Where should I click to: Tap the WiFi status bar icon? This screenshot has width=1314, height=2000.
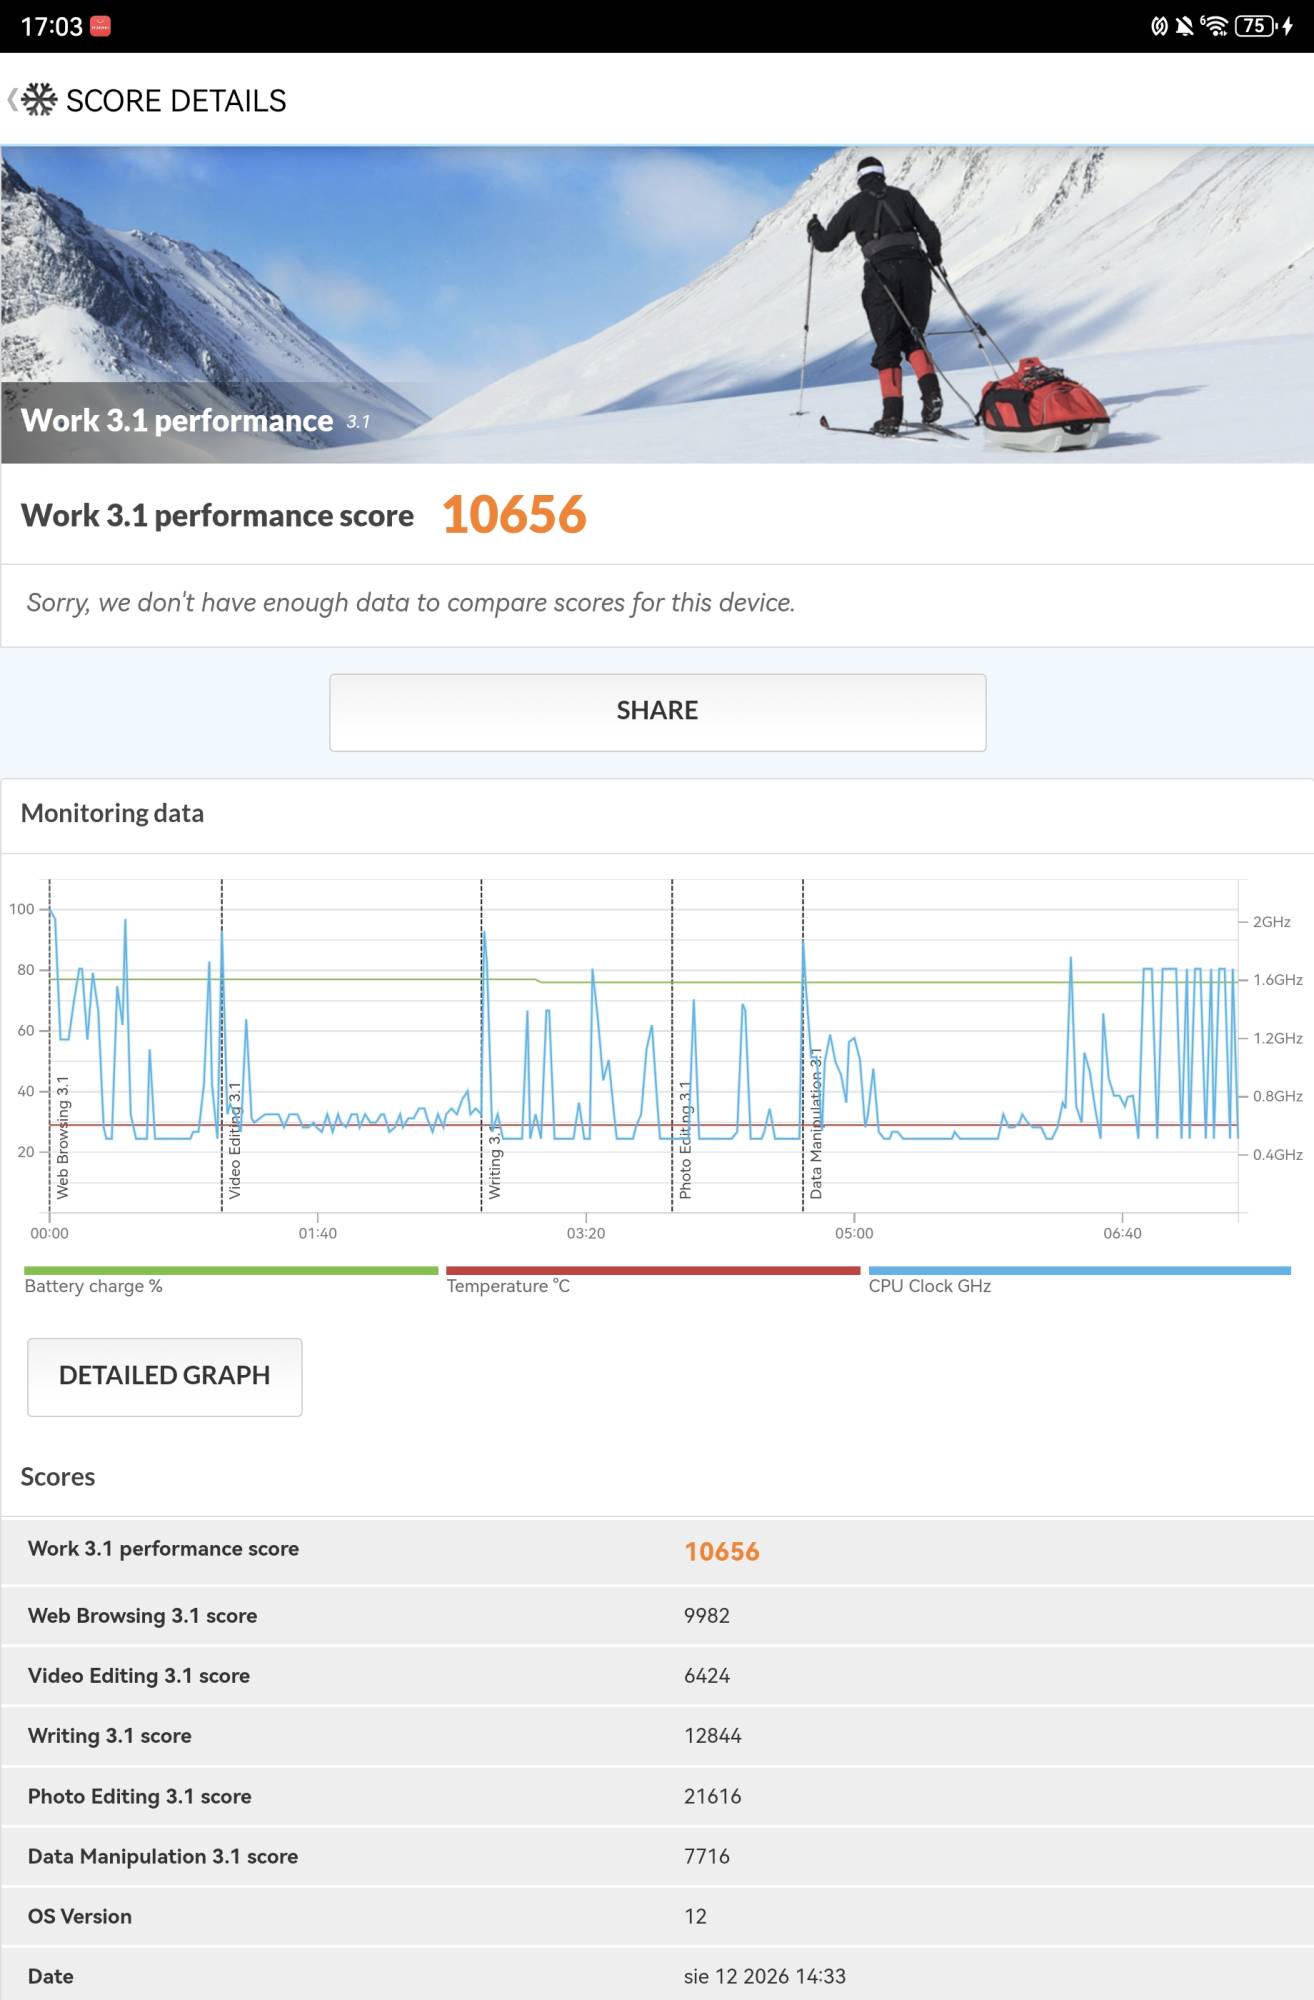click(x=1214, y=26)
